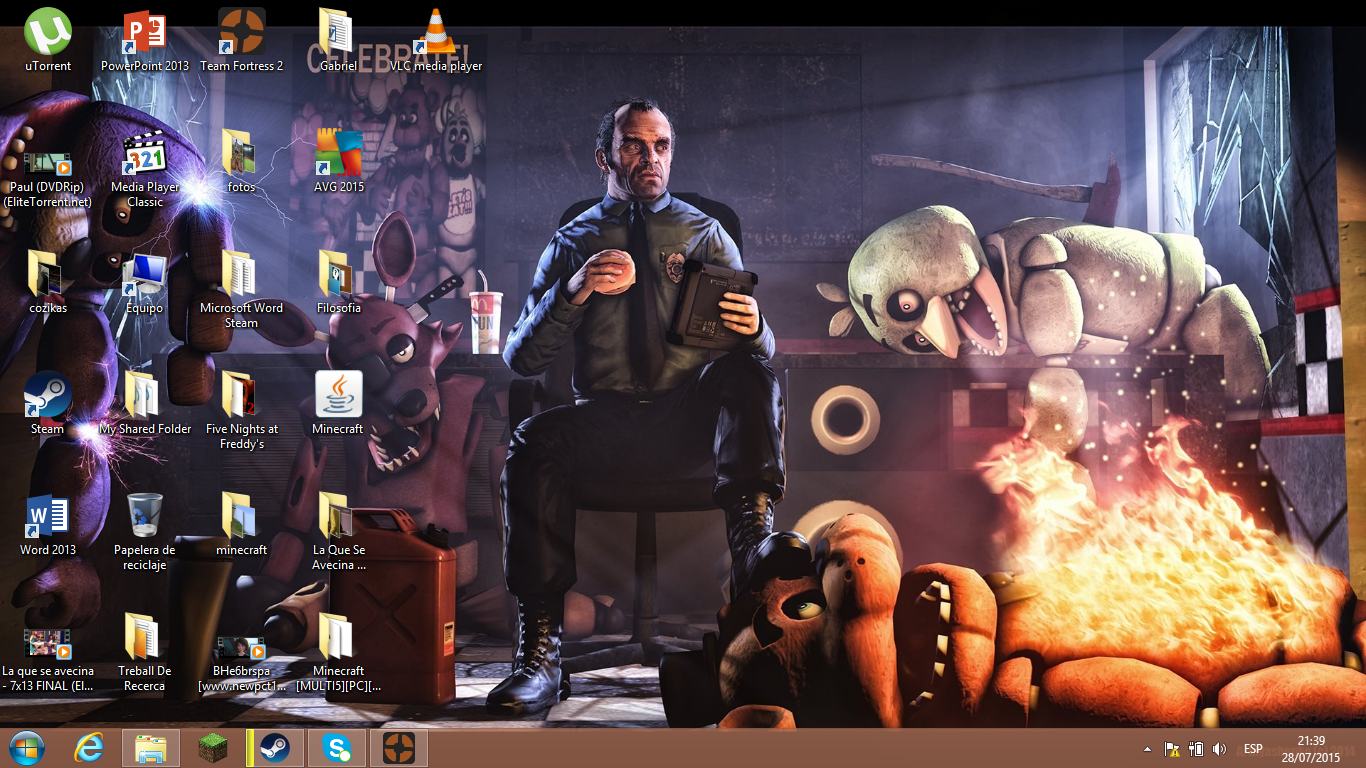Select the Equipo computer icon
The width and height of the screenshot is (1366, 768).
click(144, 275)
